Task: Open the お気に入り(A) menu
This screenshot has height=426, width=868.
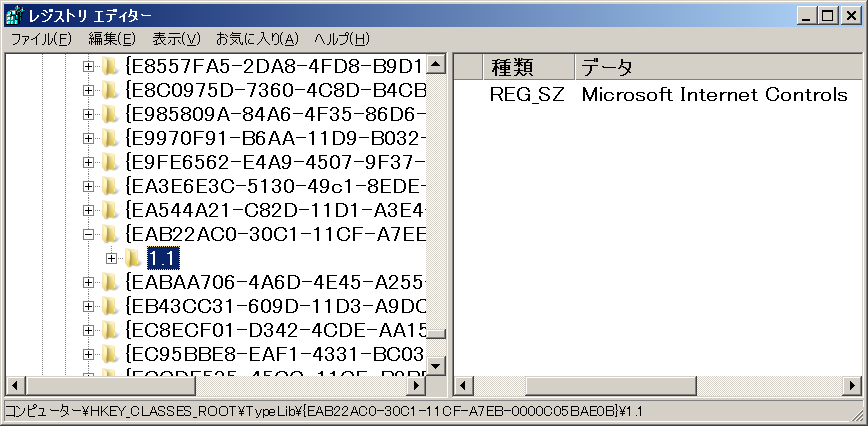Action: tap(257, 39)
